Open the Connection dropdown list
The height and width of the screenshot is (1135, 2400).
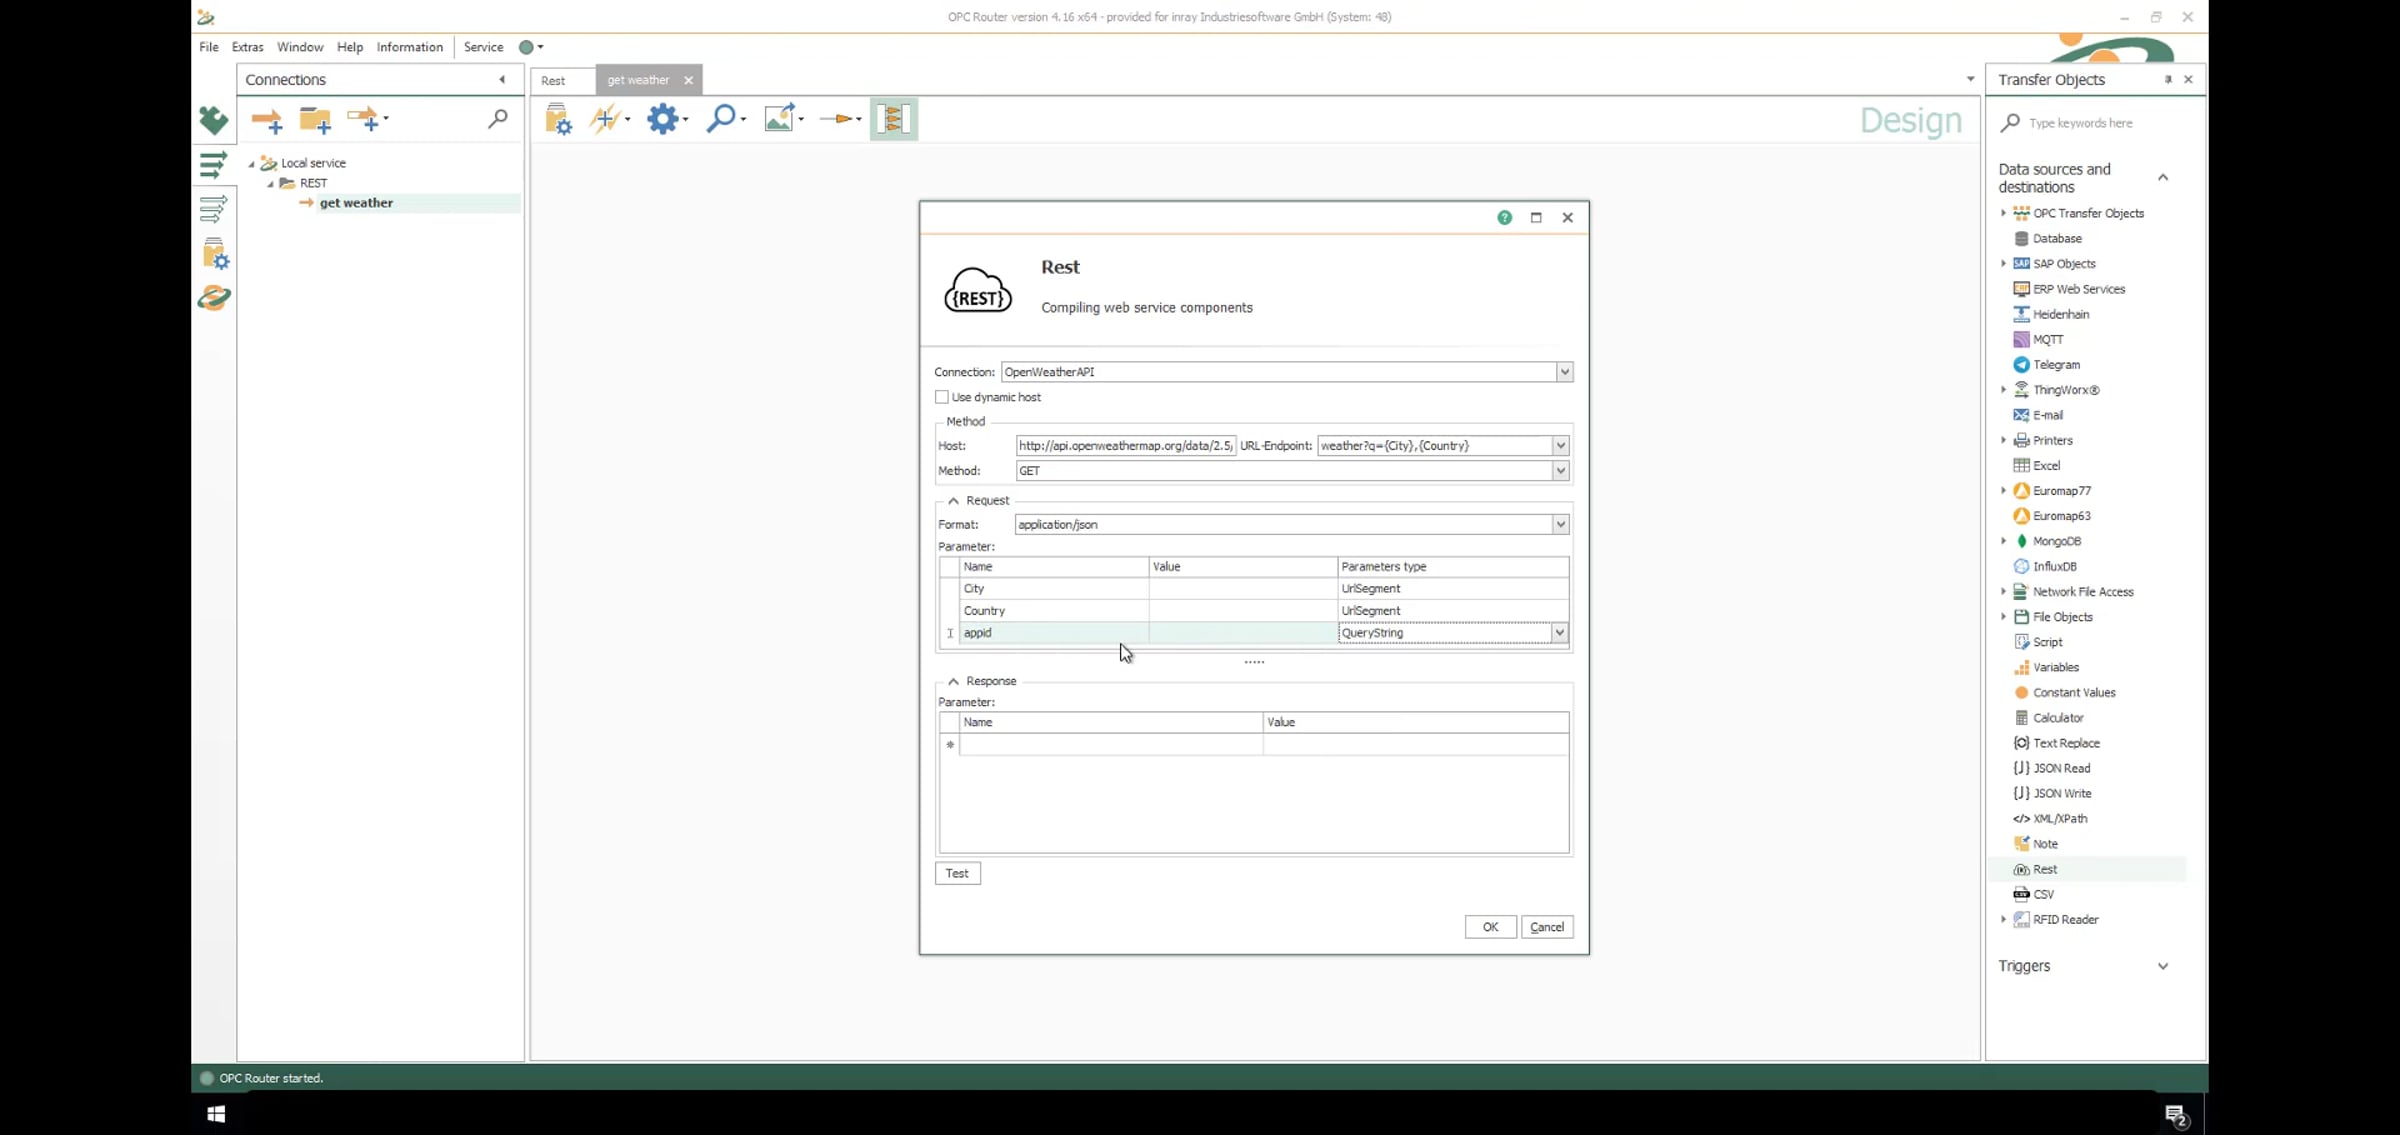click(1564, 372)
